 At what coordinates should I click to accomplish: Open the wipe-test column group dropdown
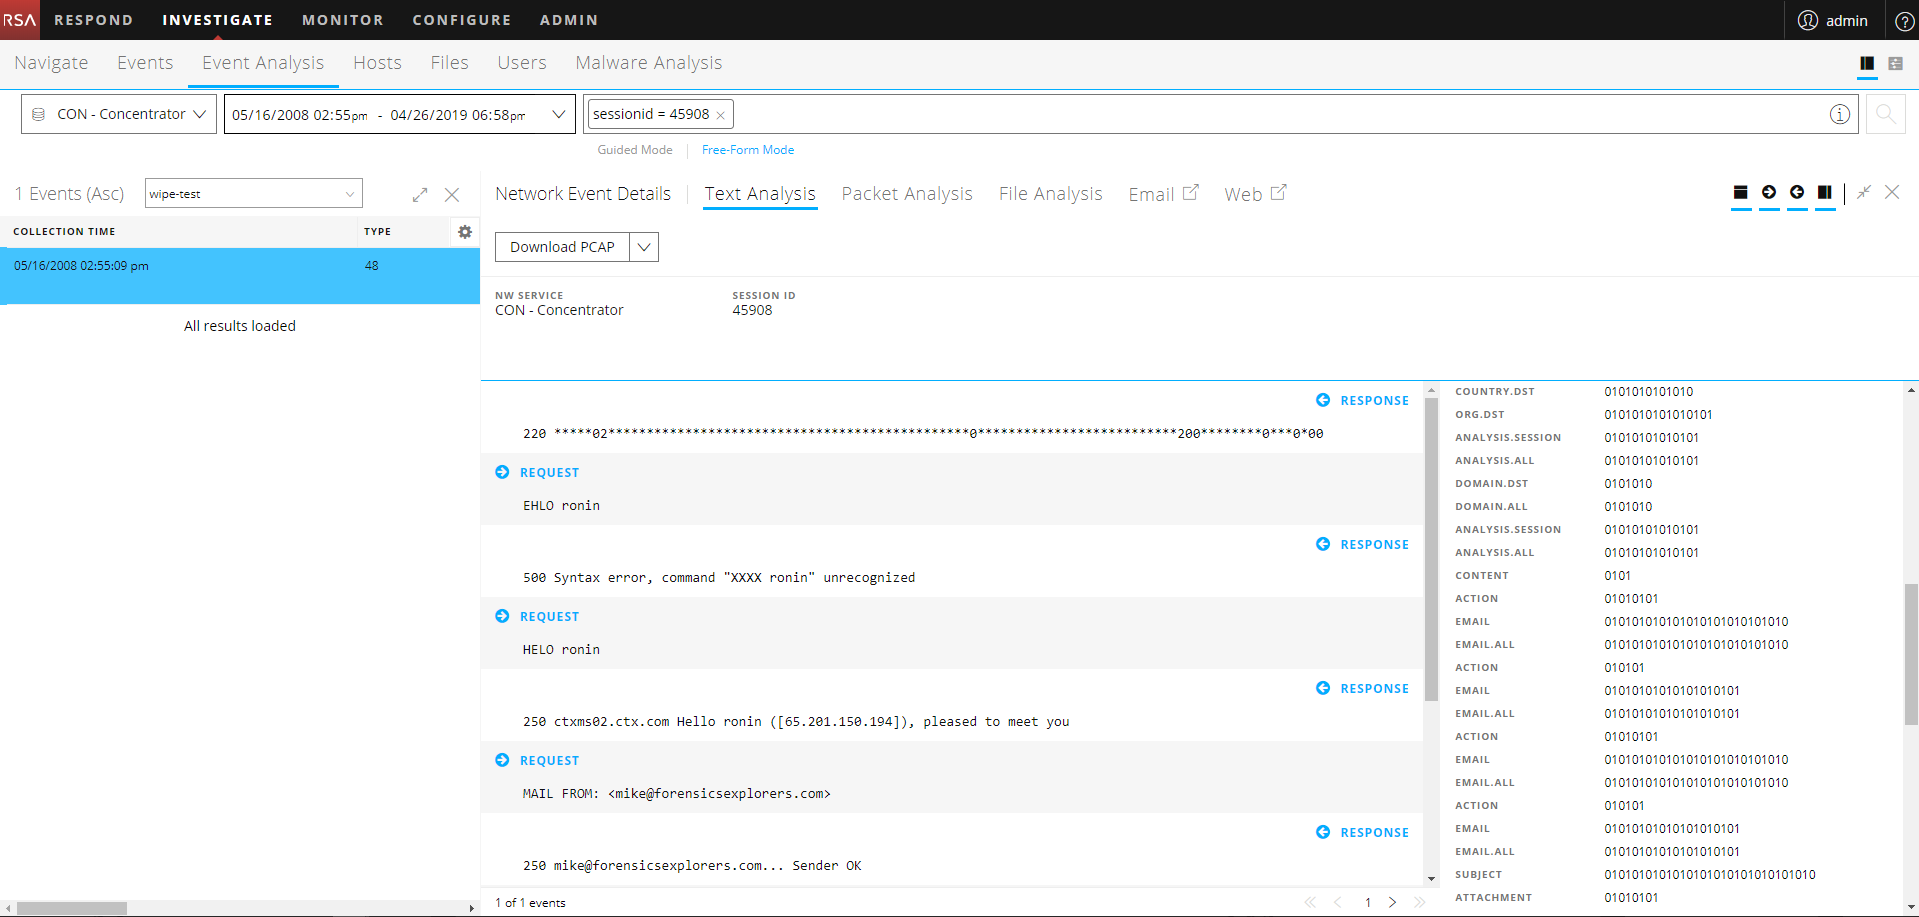click(253, 194)
